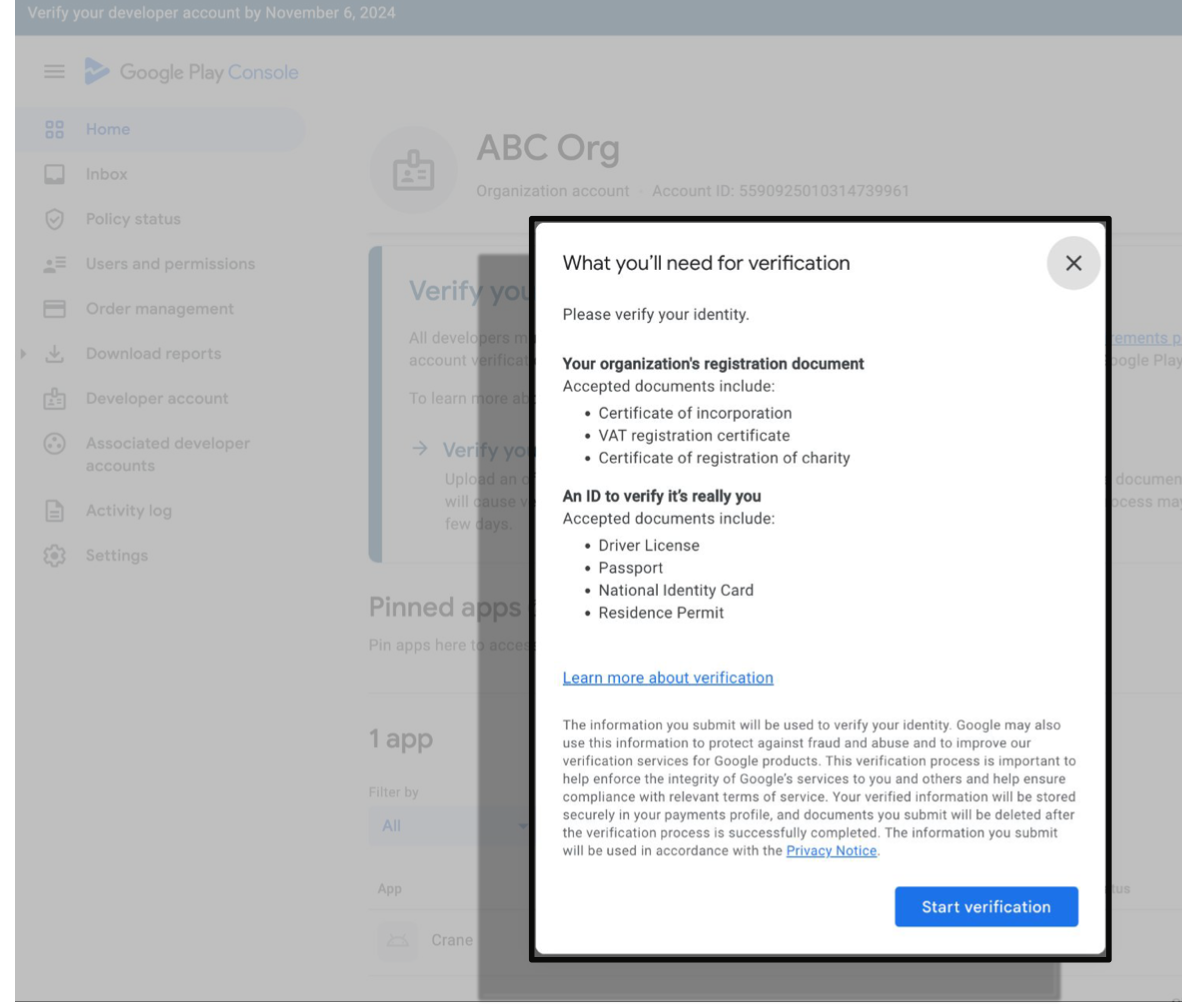1182x1006 pixels.
Task: Go to Home in sidebar
Action: coord(108,130)
